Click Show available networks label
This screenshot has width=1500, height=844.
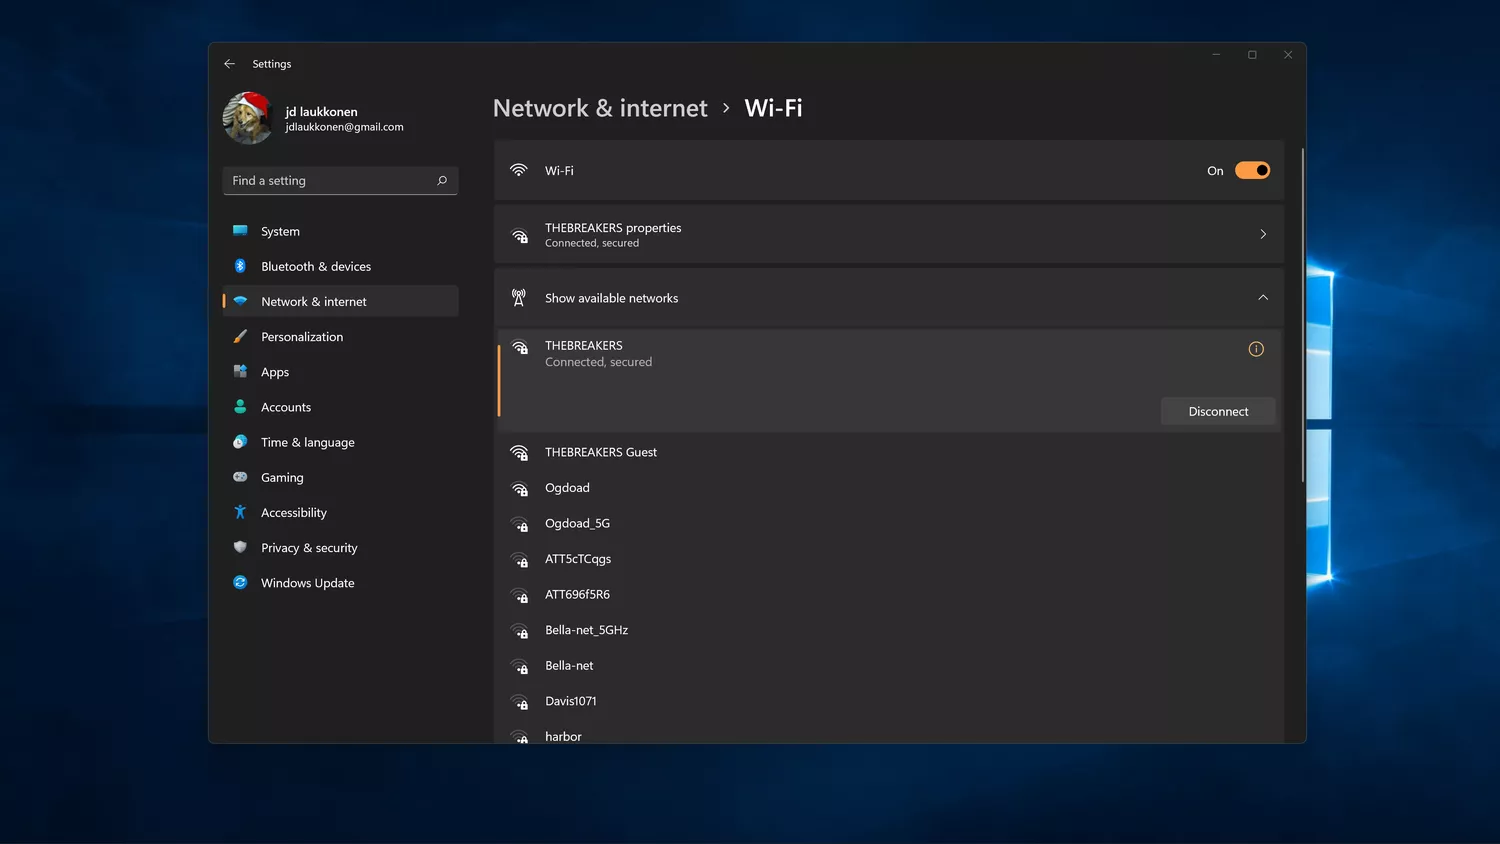[611, 298]
